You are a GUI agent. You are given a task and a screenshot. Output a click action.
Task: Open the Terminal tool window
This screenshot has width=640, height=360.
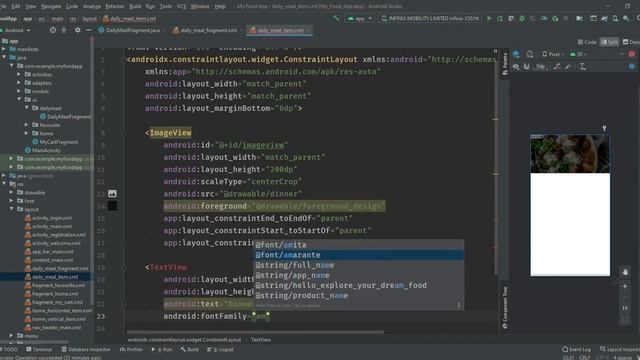click(39, 349)
